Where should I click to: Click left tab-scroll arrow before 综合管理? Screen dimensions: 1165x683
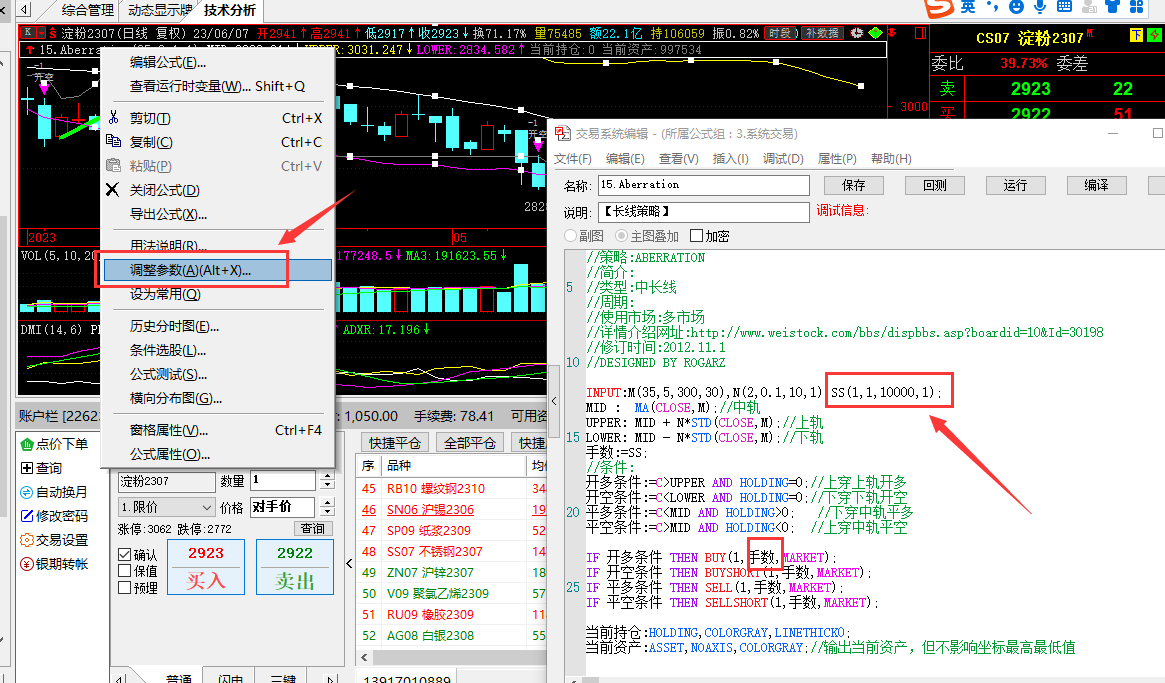pos(24,10)
